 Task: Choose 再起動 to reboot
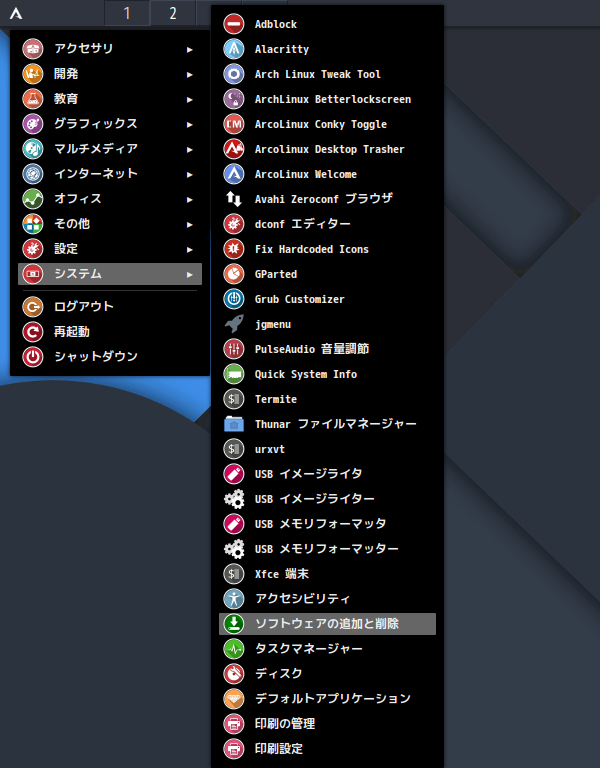click(110, 332)
